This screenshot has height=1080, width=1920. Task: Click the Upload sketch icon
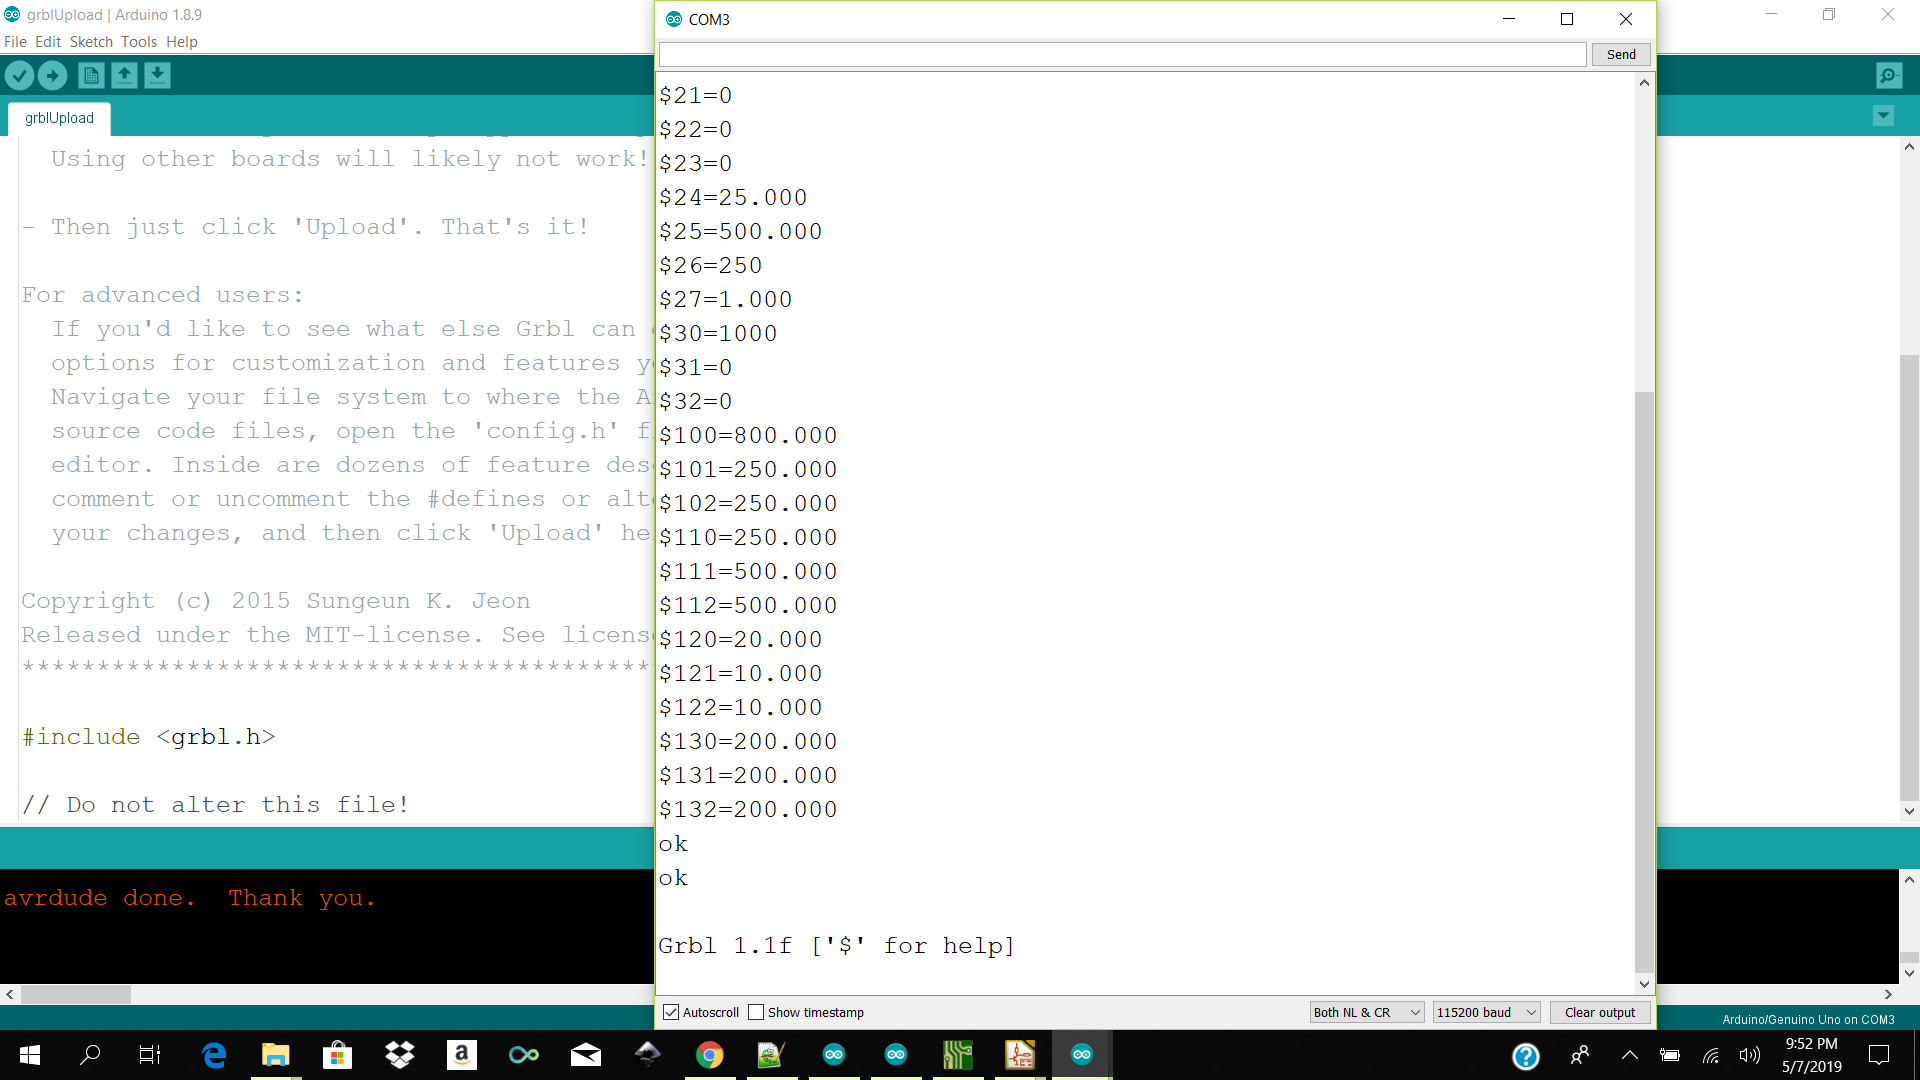pyautogui.click(x=52, y=75)
